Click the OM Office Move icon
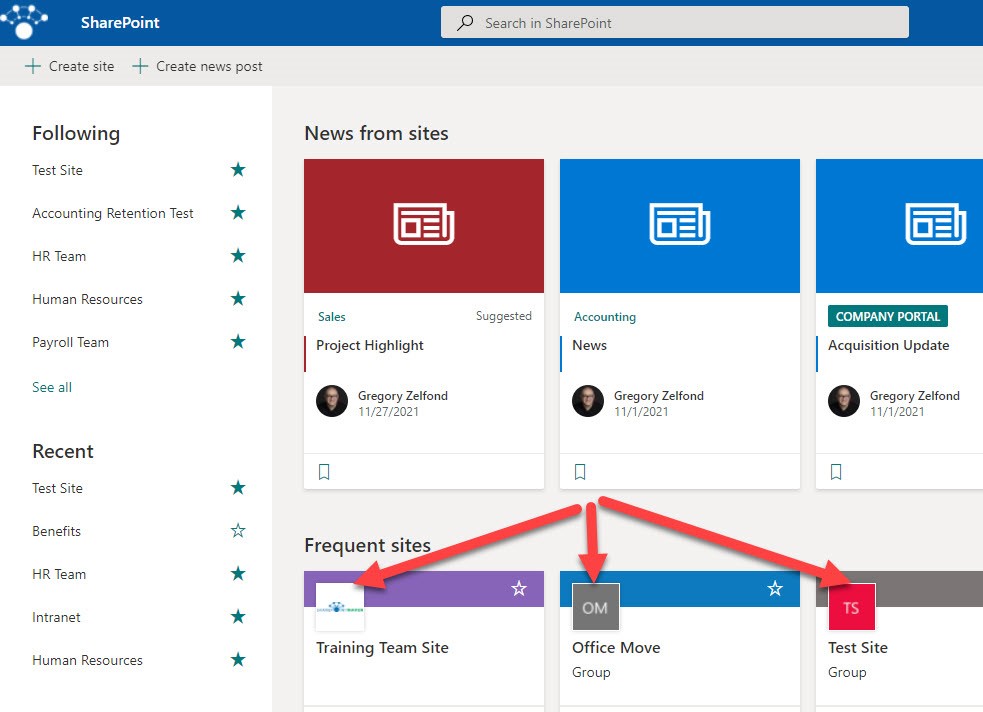Viewport: 983px width, 712px height. point(596,607)
